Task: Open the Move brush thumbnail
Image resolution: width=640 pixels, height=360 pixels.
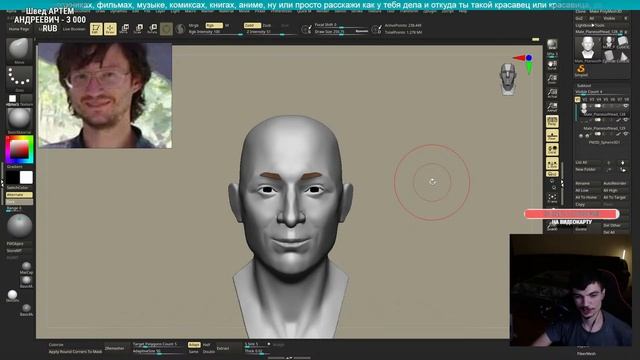Action: coord(19,51)
